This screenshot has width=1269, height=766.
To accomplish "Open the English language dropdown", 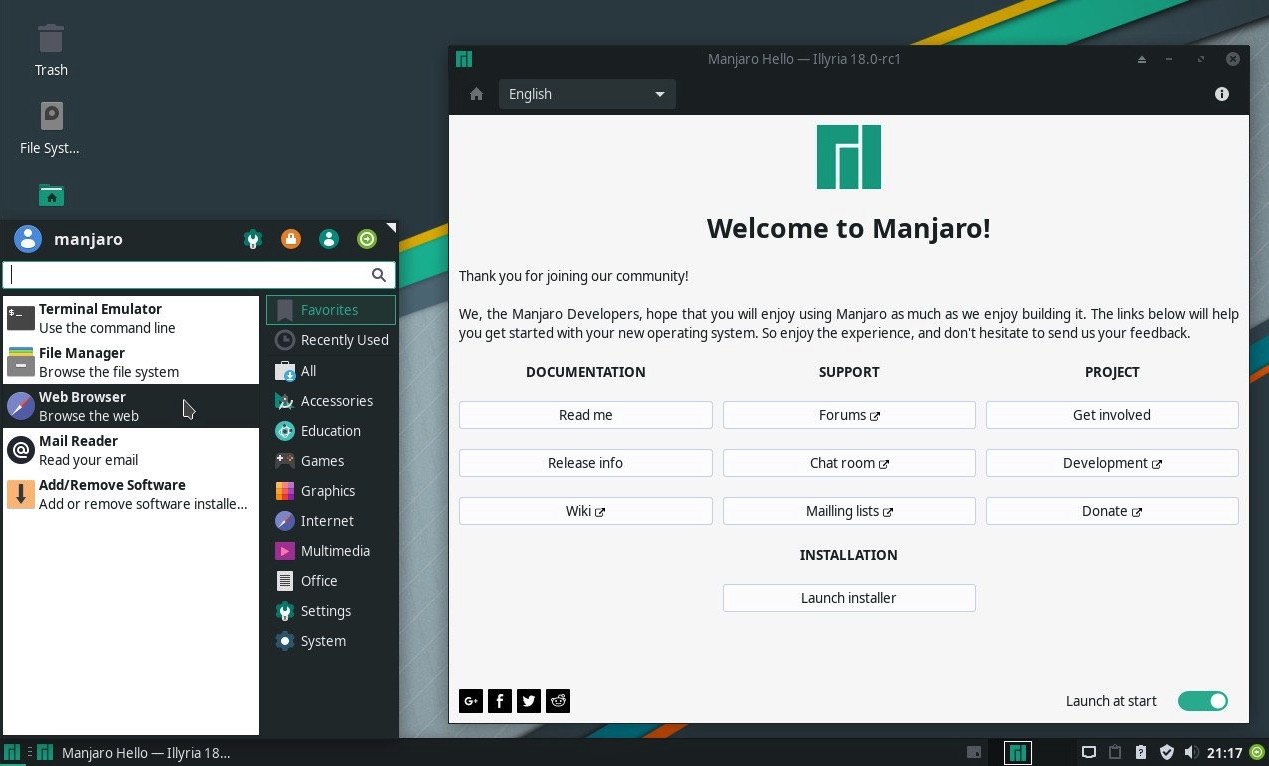I will click(x=586, y=93).
